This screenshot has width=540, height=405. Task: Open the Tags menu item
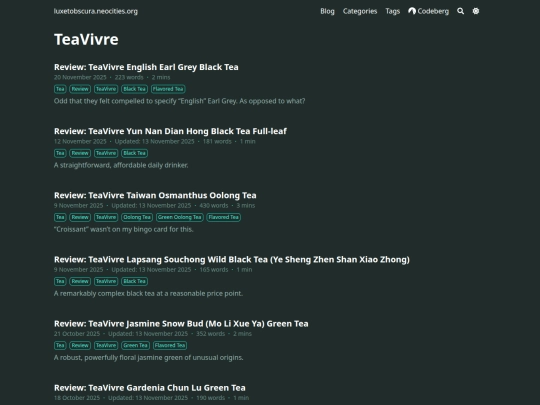[x=393, y=11]
